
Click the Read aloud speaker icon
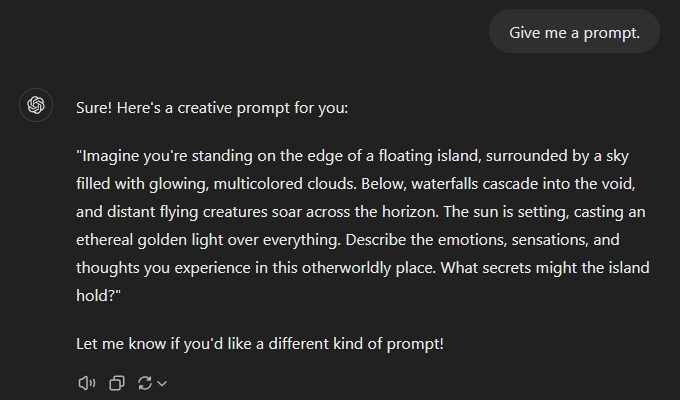coord(87,383)
